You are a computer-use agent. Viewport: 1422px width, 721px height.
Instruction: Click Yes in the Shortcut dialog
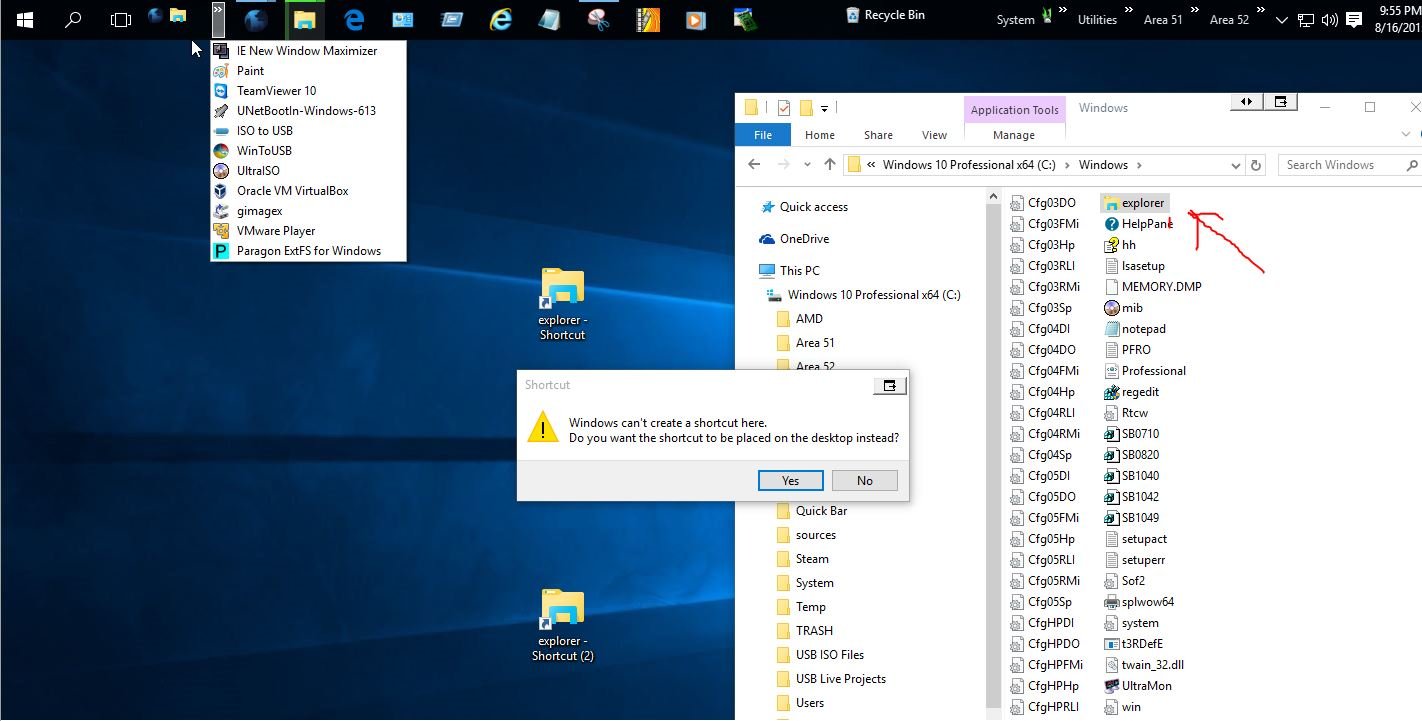click(790, 481)
